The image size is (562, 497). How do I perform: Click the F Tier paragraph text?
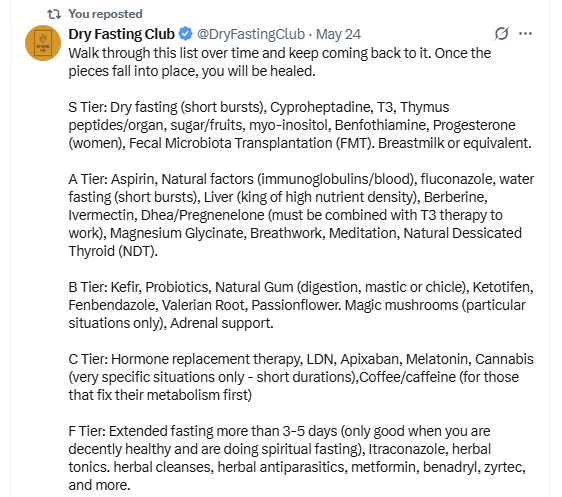(x=297, y=458)
